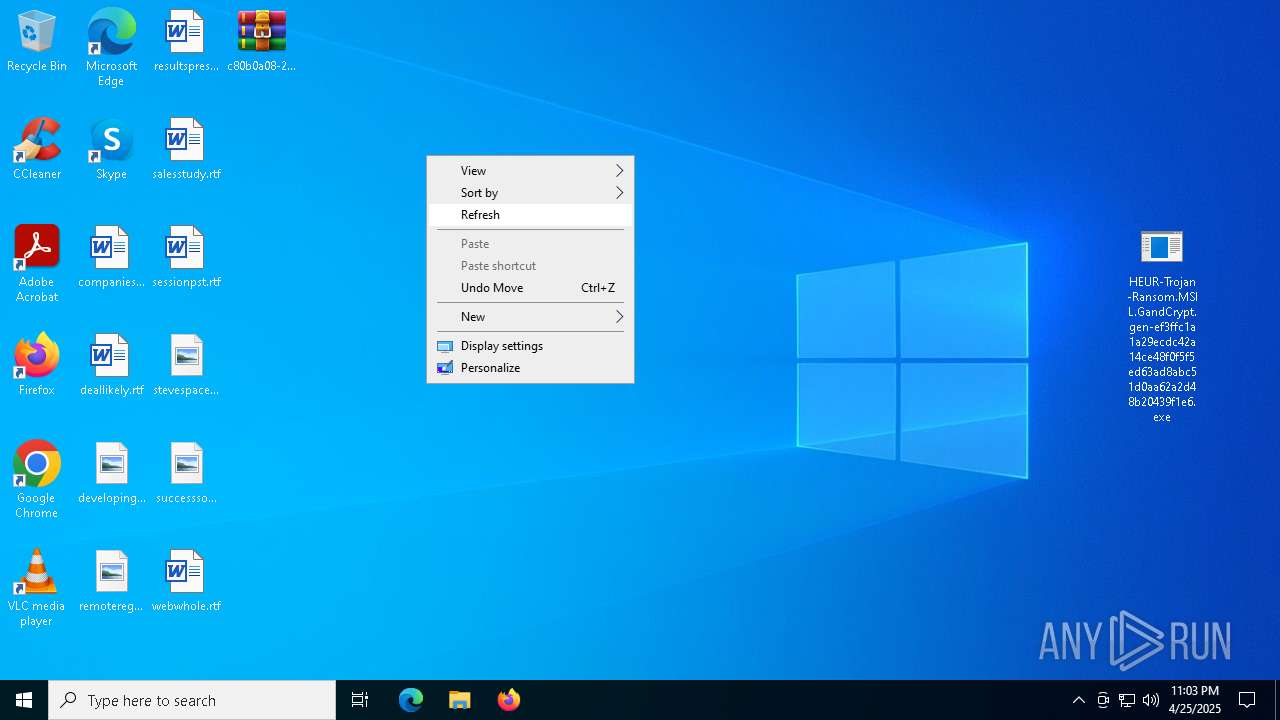1280x720 pixels.
Task: Select the VLC media player shortcut
Action: 37,588
